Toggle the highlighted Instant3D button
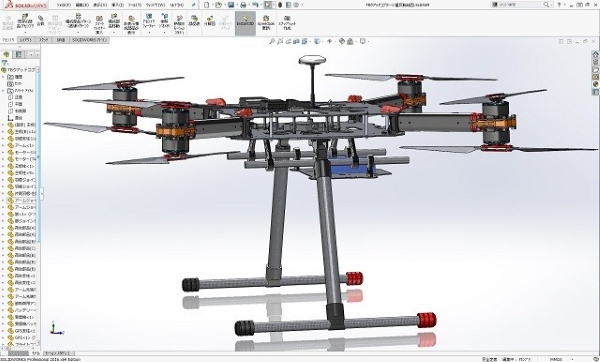This screenshot has width=600, height=362. click(245, 23)
